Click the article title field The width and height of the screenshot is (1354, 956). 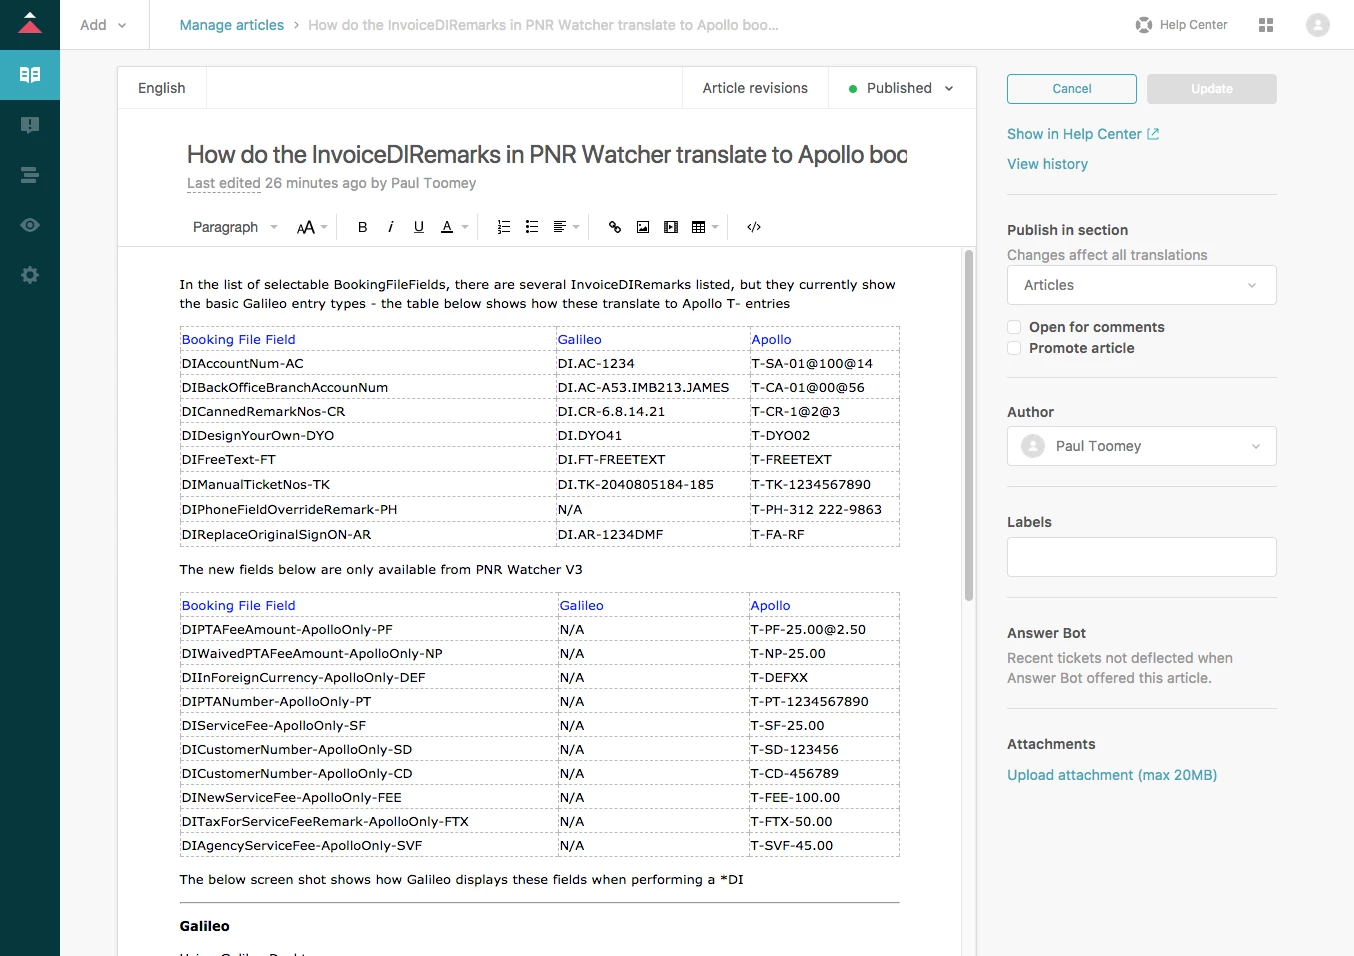[547, 155]
